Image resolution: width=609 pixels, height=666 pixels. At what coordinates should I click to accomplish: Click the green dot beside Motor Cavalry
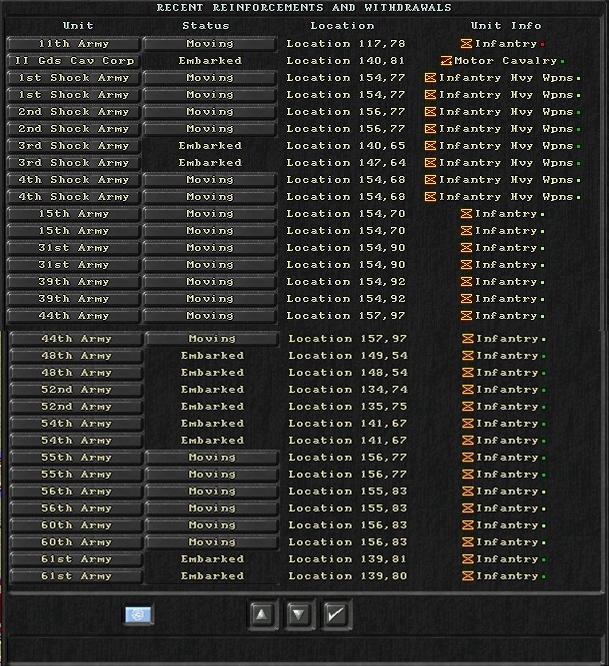pyautogui.click(x=563, y=61)
